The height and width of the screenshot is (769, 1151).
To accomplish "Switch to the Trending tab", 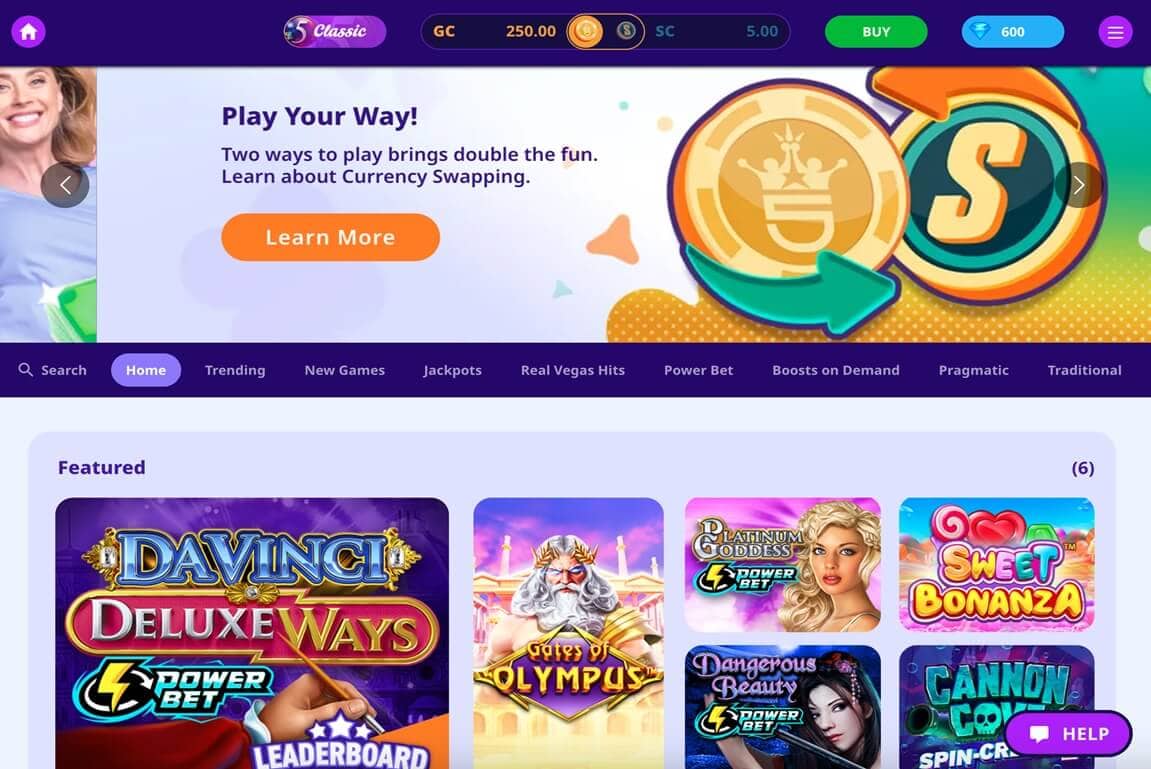I will 235,370.
